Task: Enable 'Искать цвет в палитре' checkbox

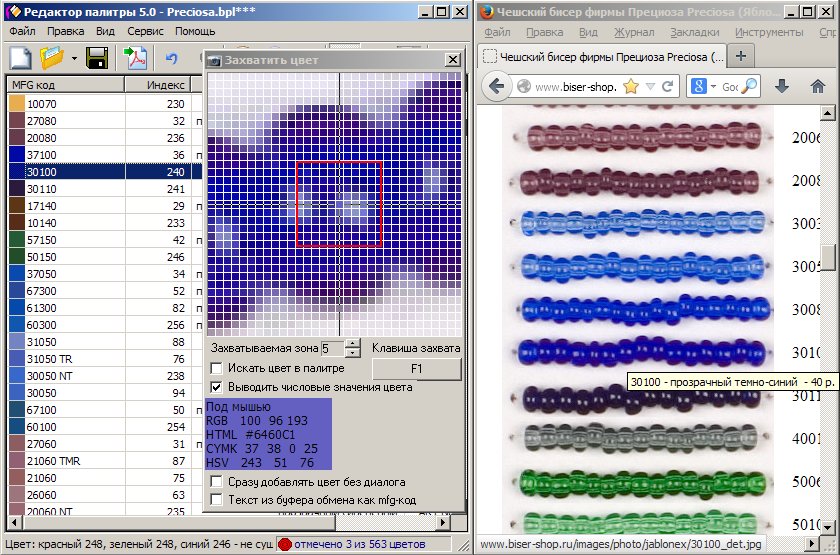Action: point(217,368)
